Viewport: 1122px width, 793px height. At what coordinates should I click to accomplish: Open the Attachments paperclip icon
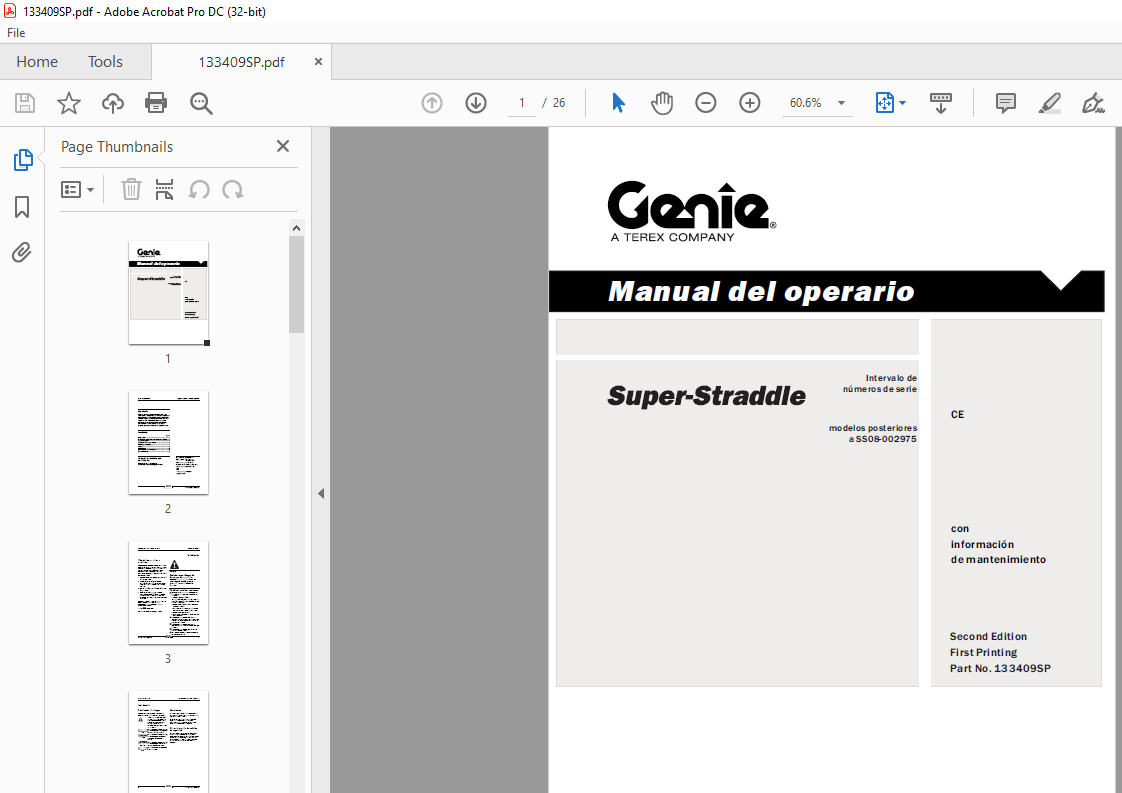point(22,253)
